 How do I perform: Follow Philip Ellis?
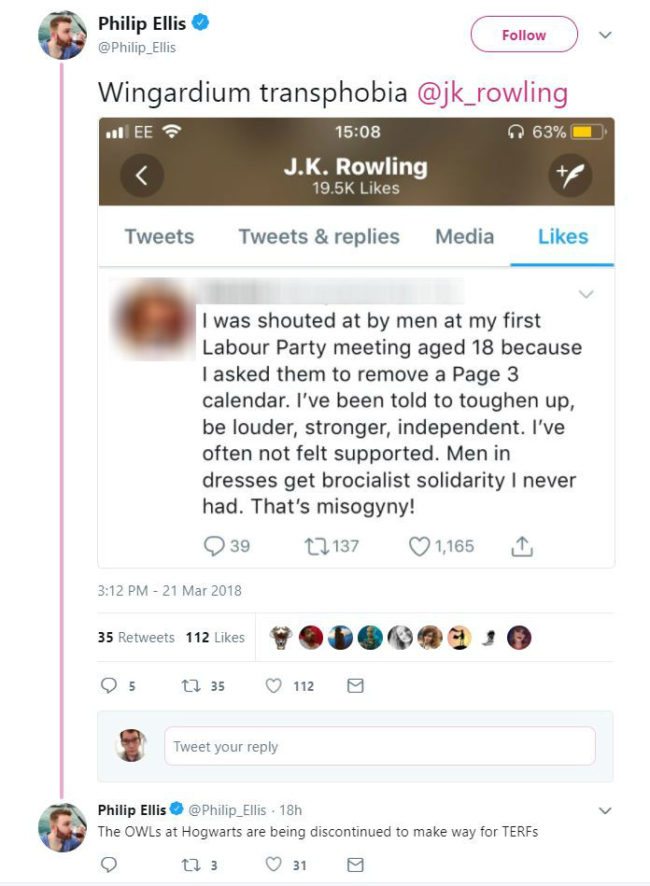(x=524, y=35)
